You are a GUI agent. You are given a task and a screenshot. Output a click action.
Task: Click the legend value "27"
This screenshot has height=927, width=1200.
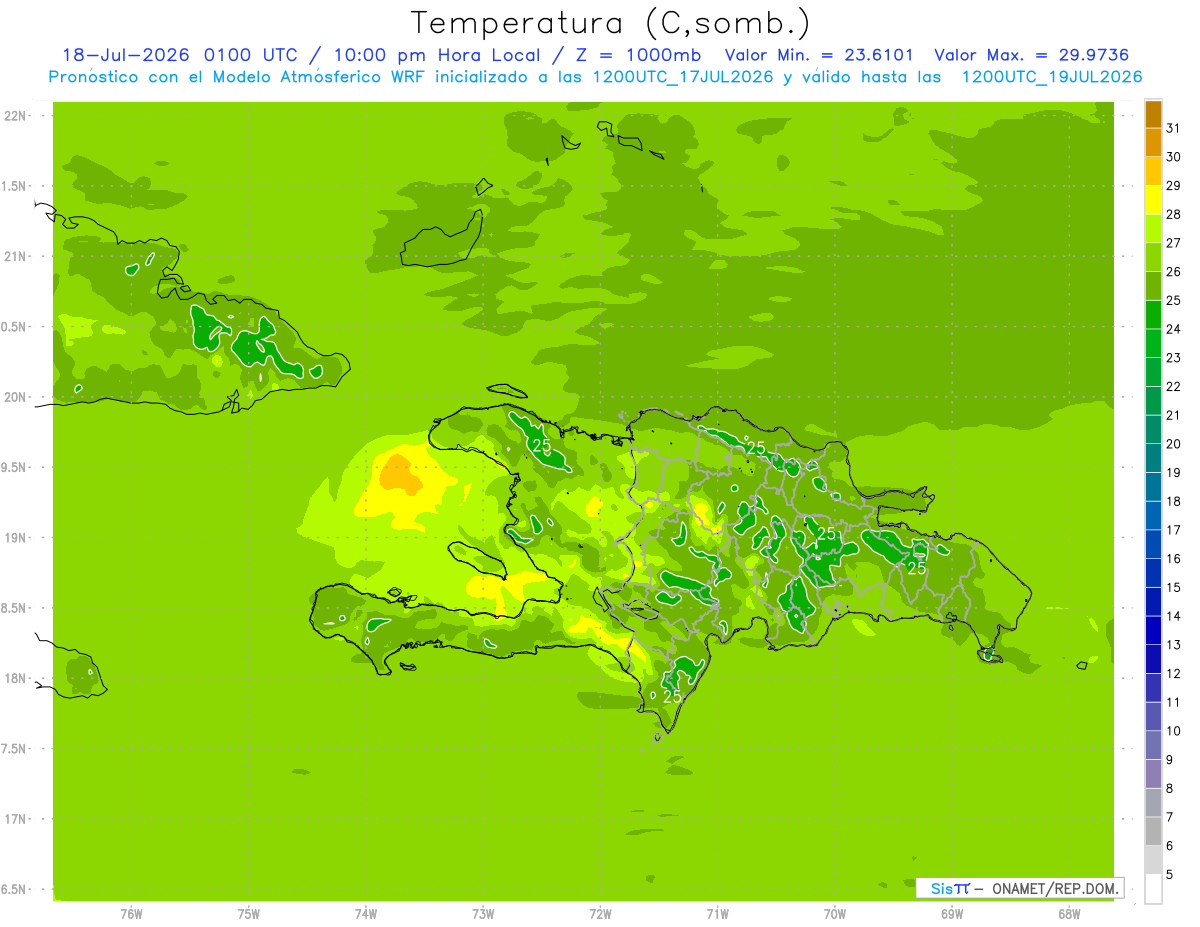1173,243
